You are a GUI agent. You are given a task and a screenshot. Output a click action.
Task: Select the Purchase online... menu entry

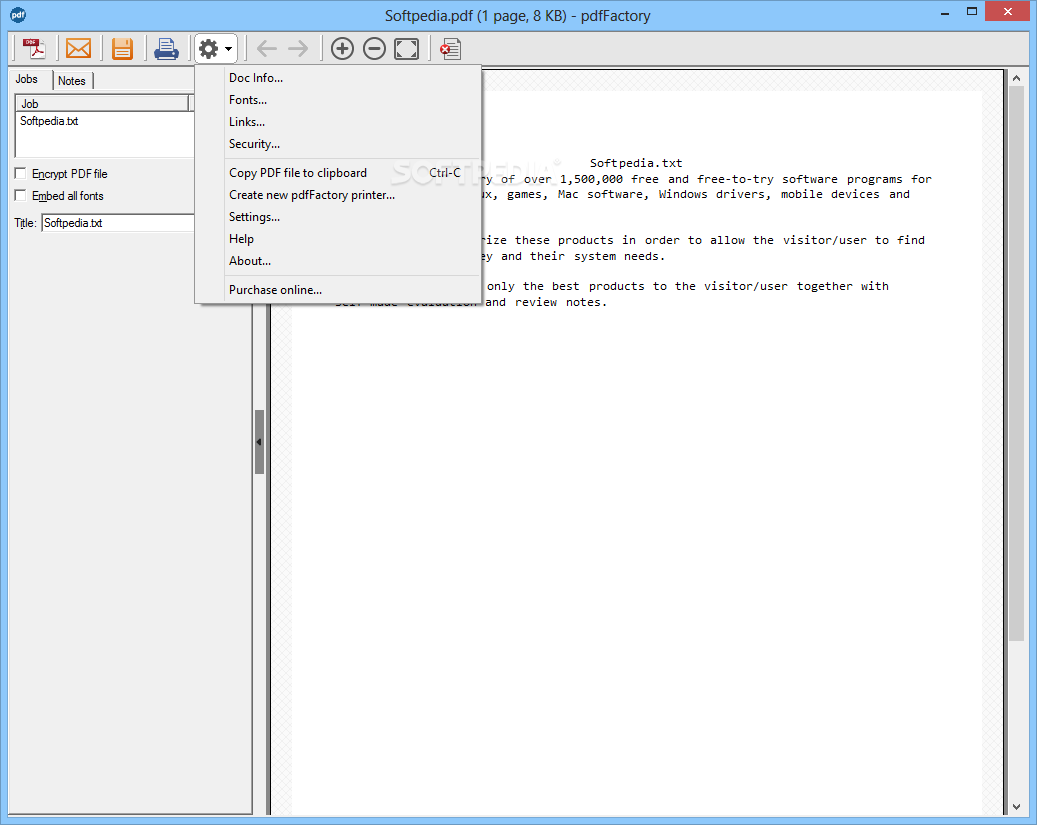pos(338,290)
